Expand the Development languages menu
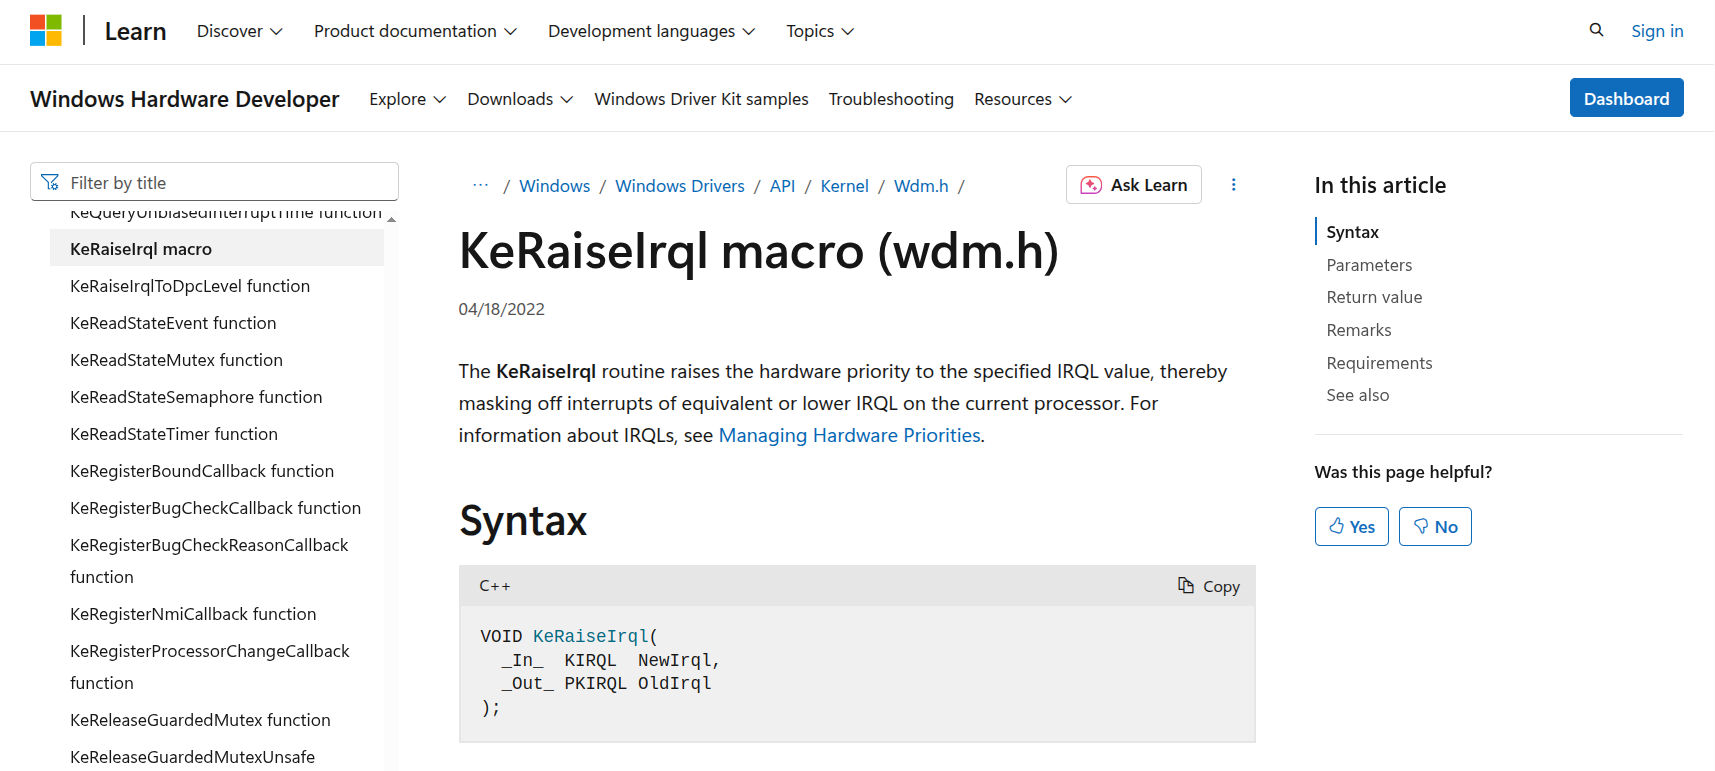 651,31
